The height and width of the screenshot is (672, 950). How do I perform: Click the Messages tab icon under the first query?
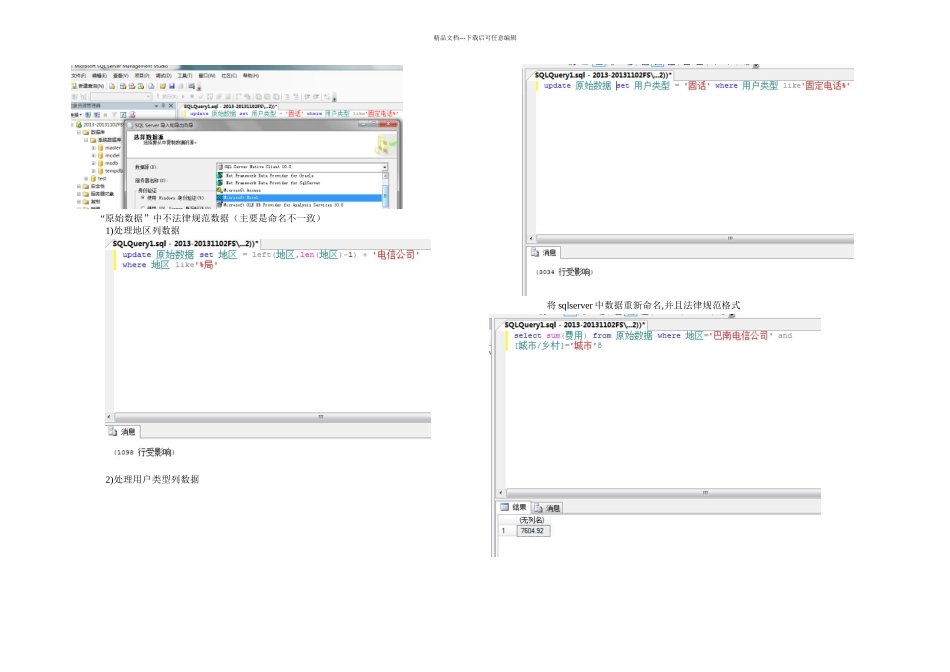pyautogui.click(x=115, y=432)
